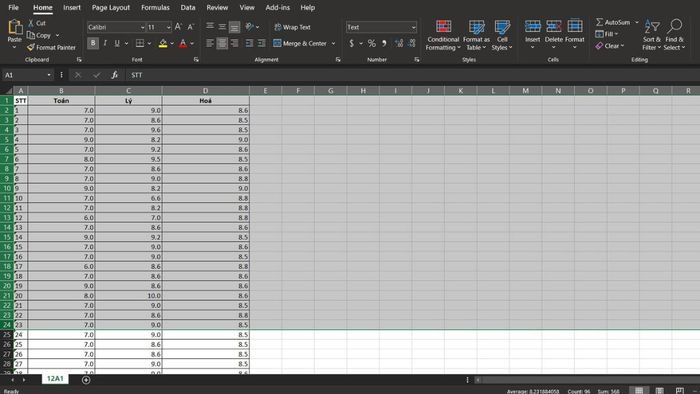Open Find & Select menu
The height and width of the screenshot is (394, 700).
pyautogui.click(x=674, y=35)
